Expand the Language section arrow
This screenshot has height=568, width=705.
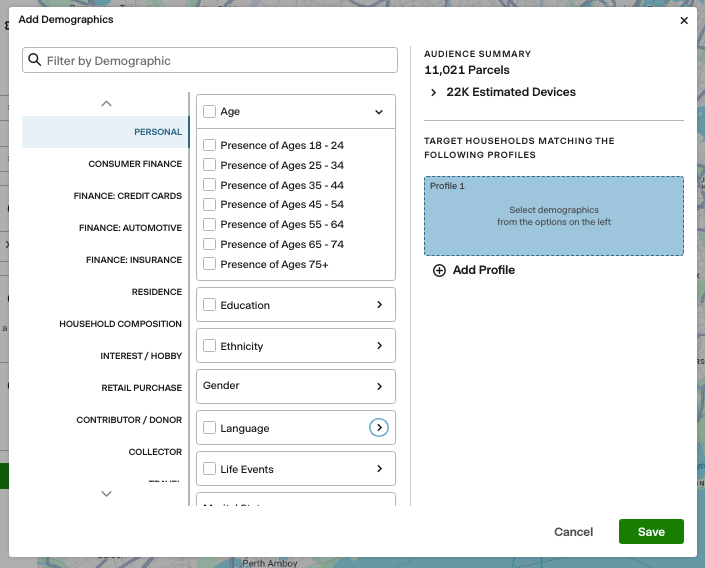click(x=379, y=427)
